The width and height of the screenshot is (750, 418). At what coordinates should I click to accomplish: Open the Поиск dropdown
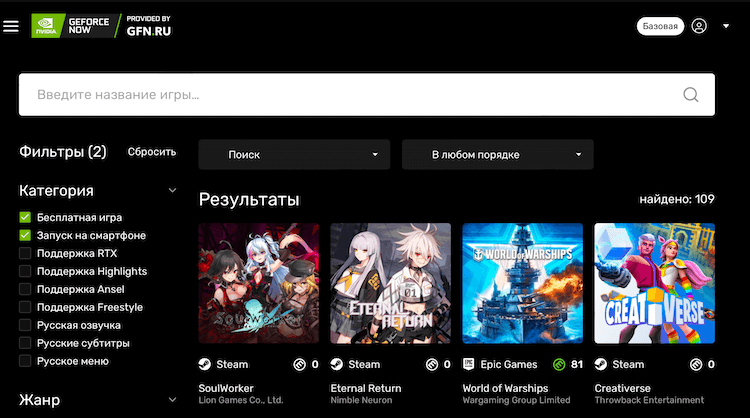pyautogui.click(x=294, y=154)
